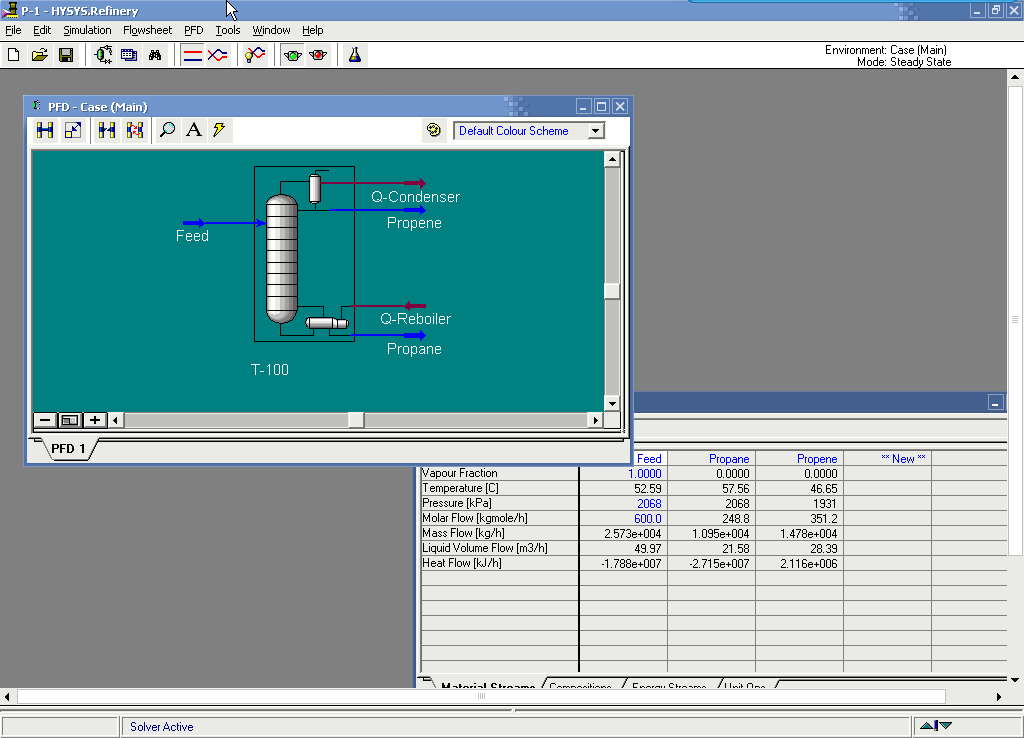1024x738 pixels.
Task: Click the Q-Reboiler energy stream label
Action: click(x=415, y=319)
